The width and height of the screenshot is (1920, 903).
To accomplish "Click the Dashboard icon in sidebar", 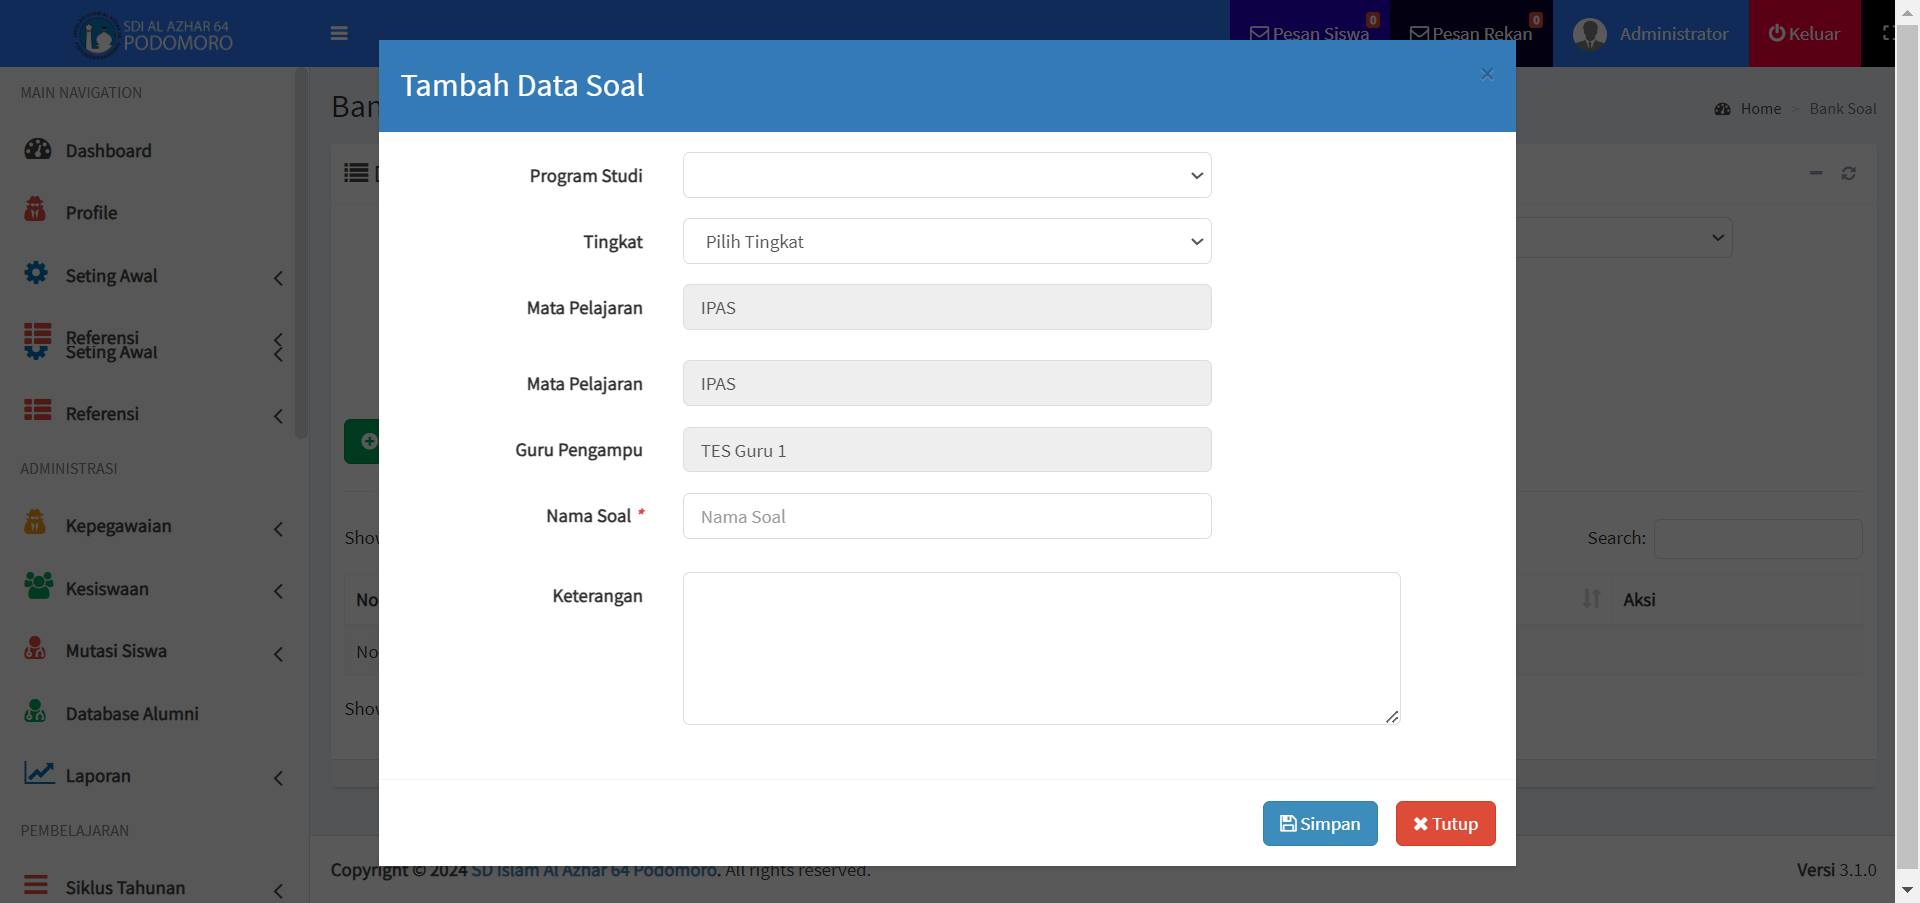I will click(38, 150).
